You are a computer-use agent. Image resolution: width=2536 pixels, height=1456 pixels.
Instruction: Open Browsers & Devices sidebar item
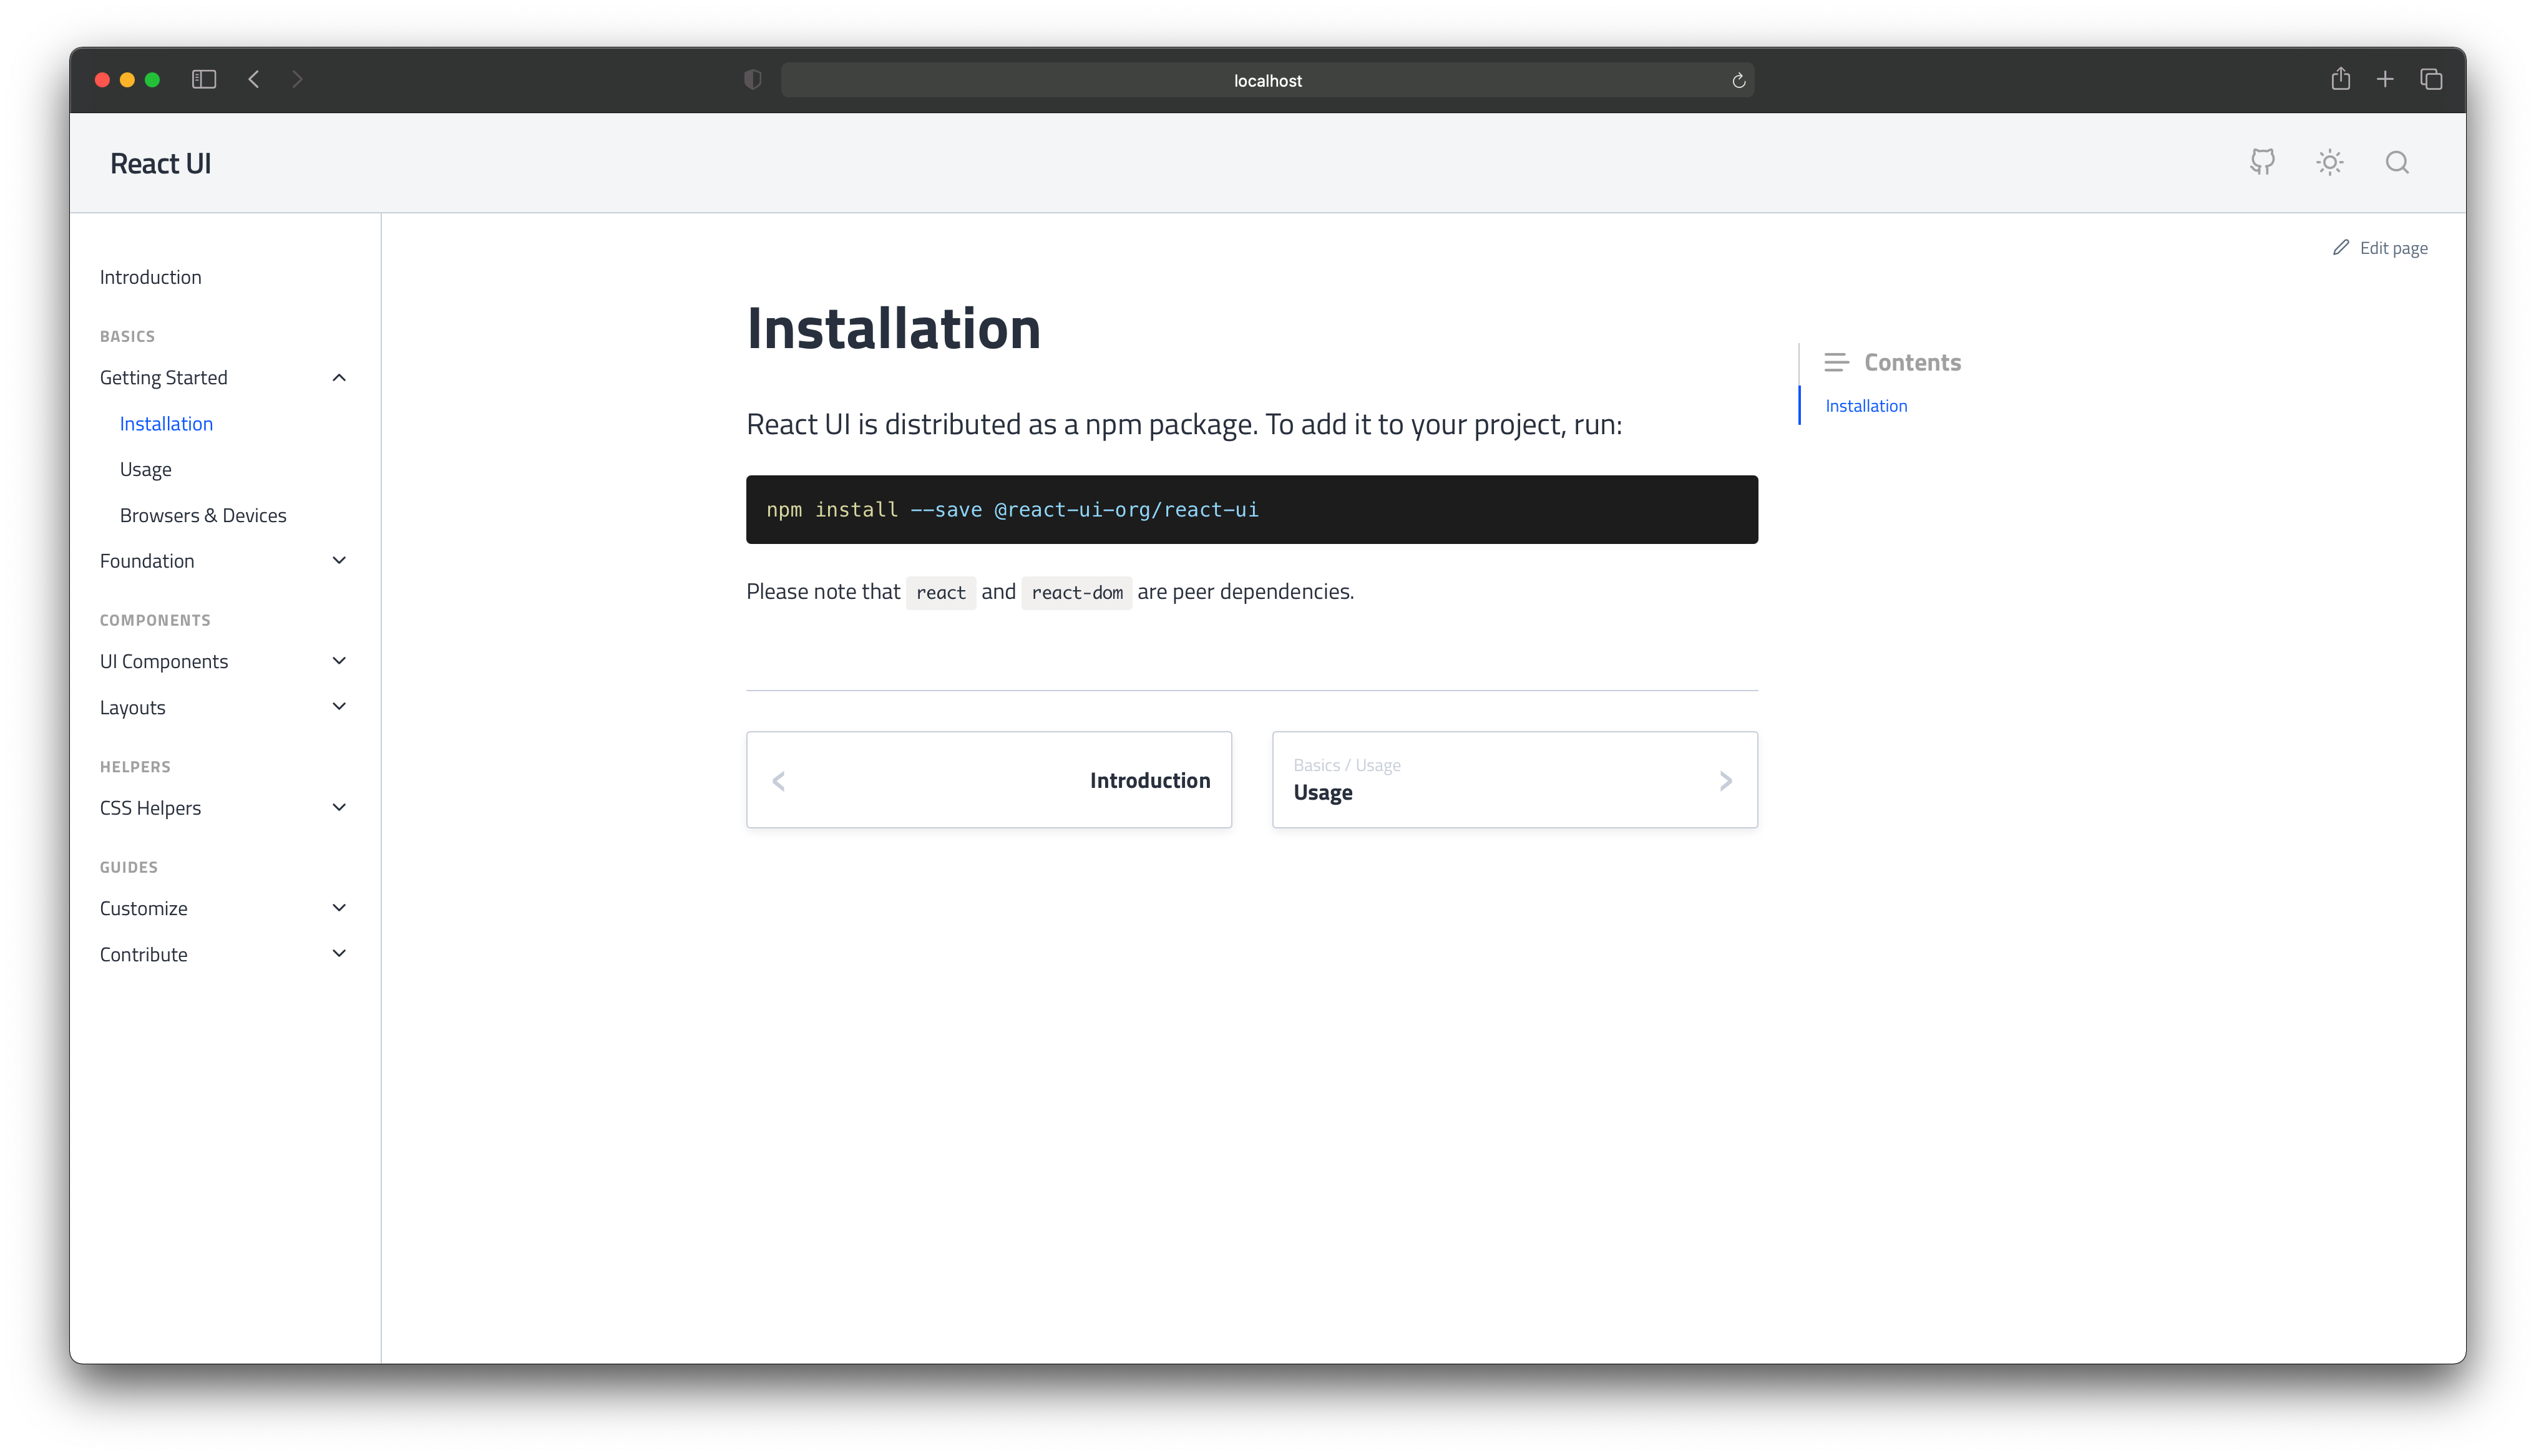tap(203, 516)
